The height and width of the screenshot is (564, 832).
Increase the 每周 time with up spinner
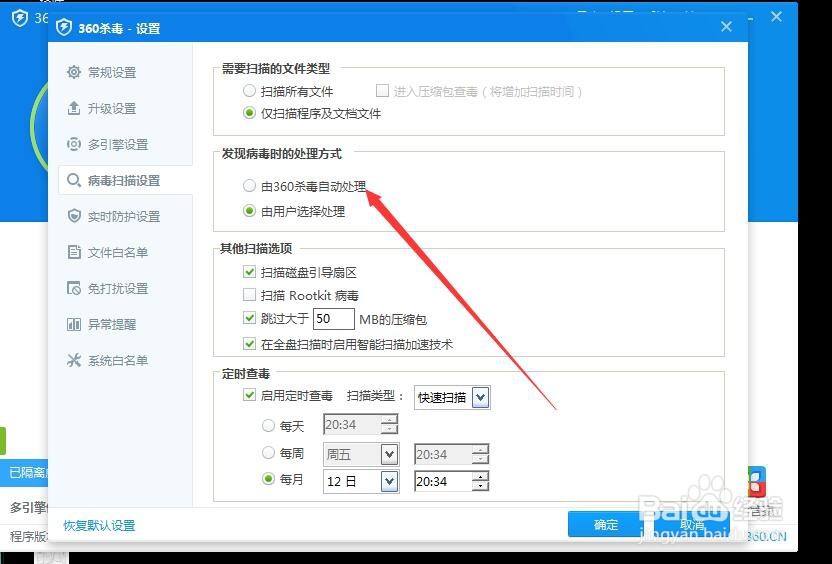480,449
